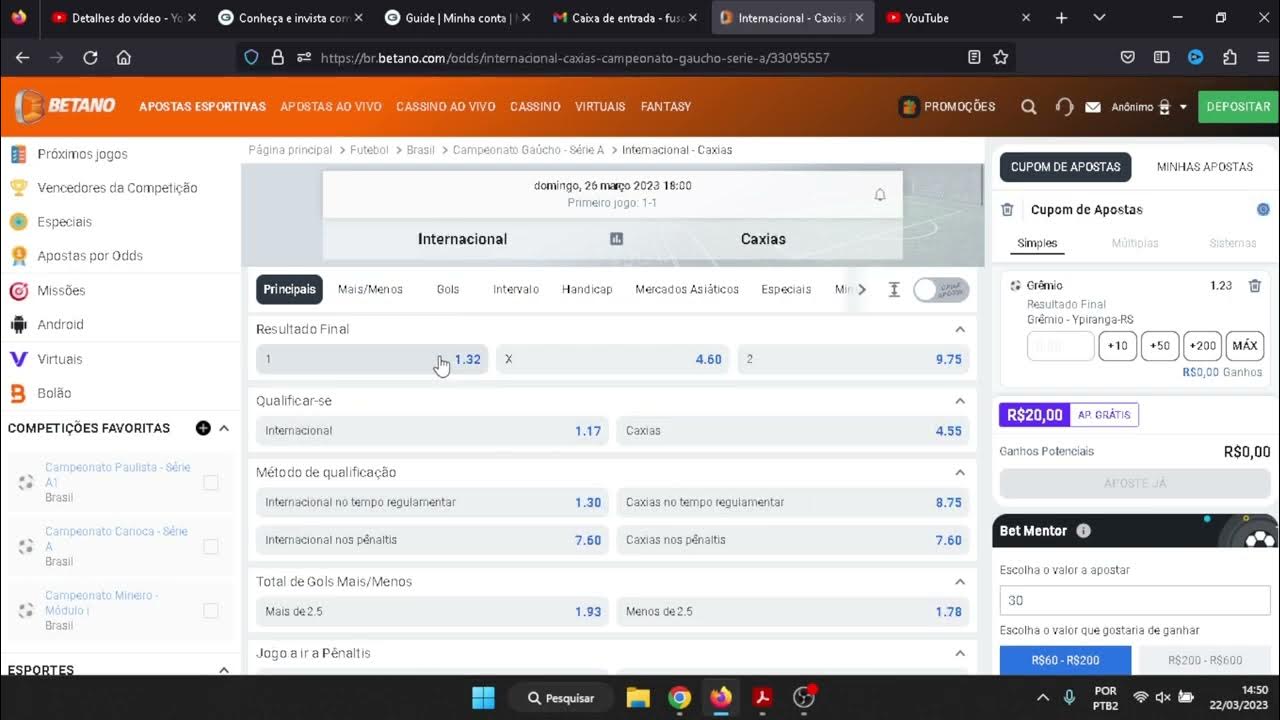Image resolution: width=1280 pixels, height=720 pixels.
Task: Open match statistics icon between team names
Action: (616, 239)
